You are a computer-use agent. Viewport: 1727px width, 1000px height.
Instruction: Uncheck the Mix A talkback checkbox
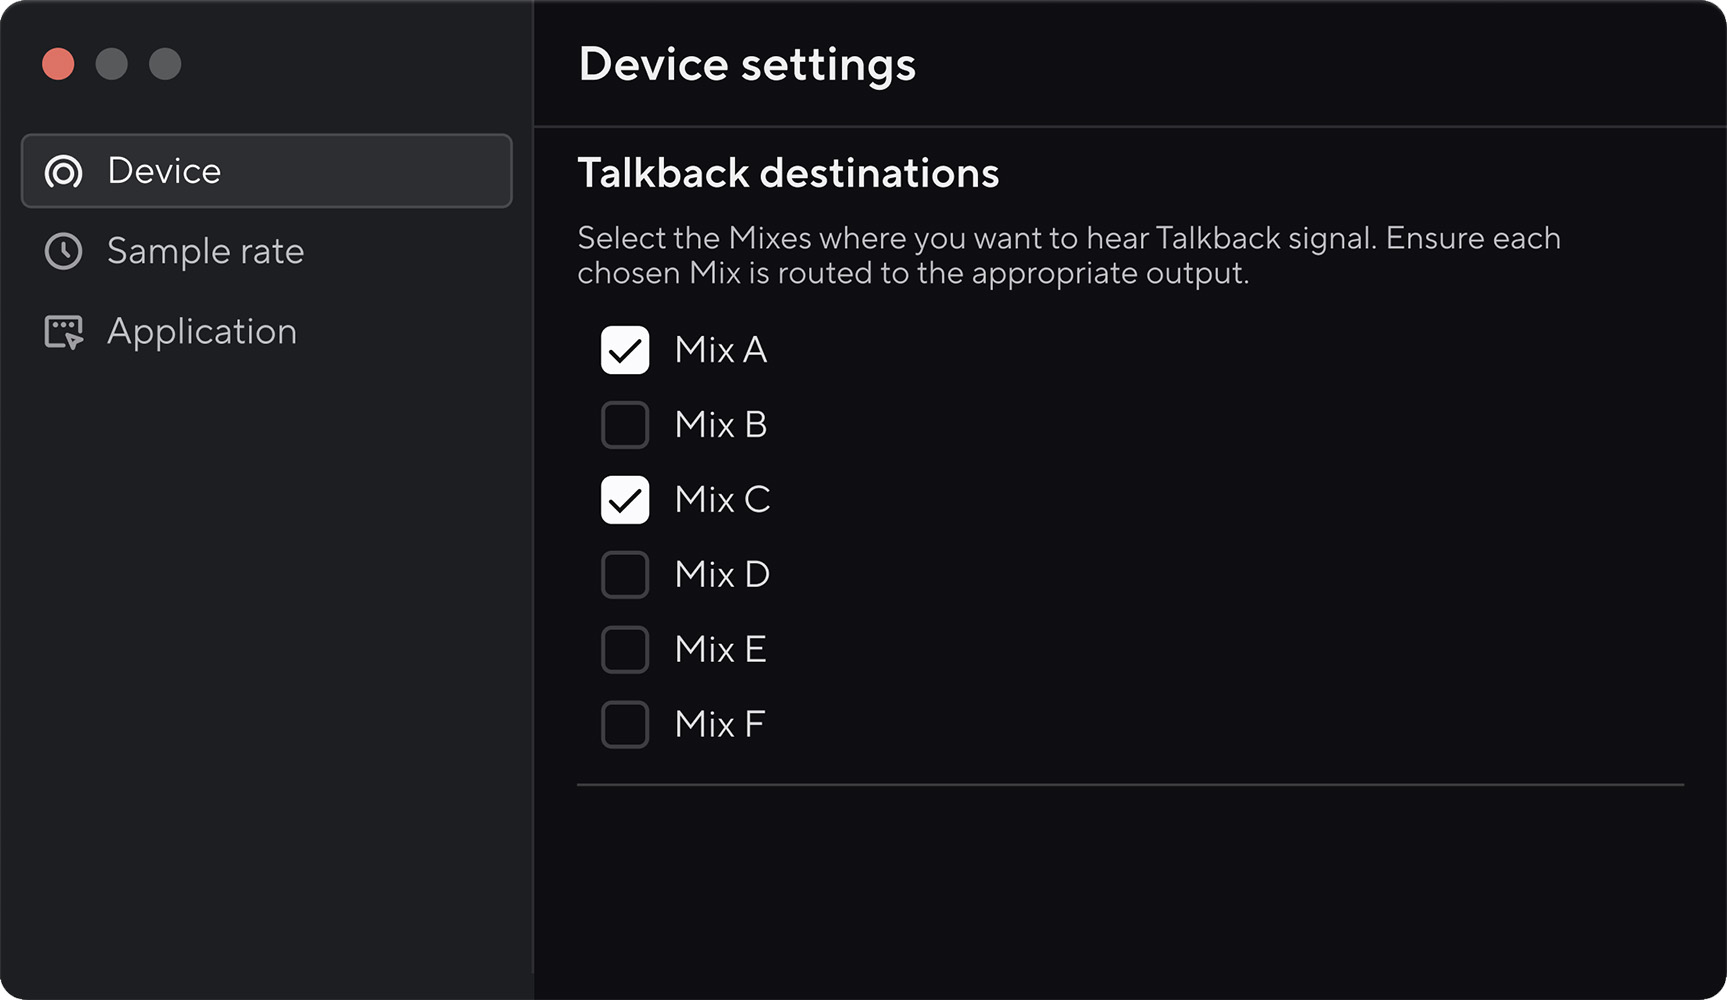[x=625, y=350]
